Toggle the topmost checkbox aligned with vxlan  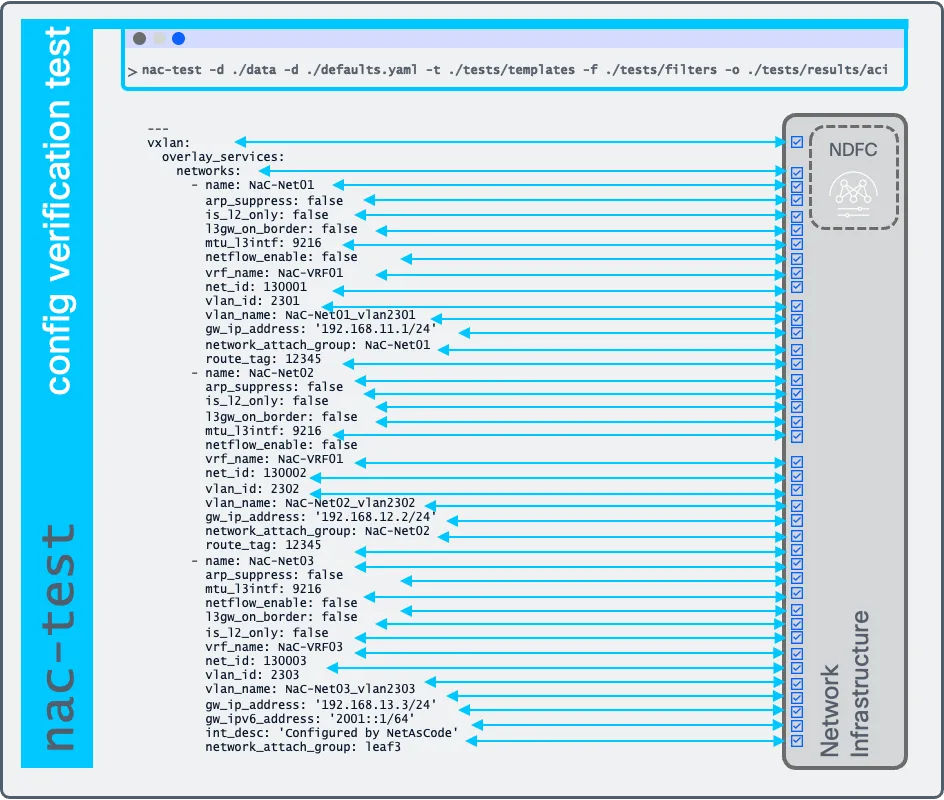pos(796,142)
